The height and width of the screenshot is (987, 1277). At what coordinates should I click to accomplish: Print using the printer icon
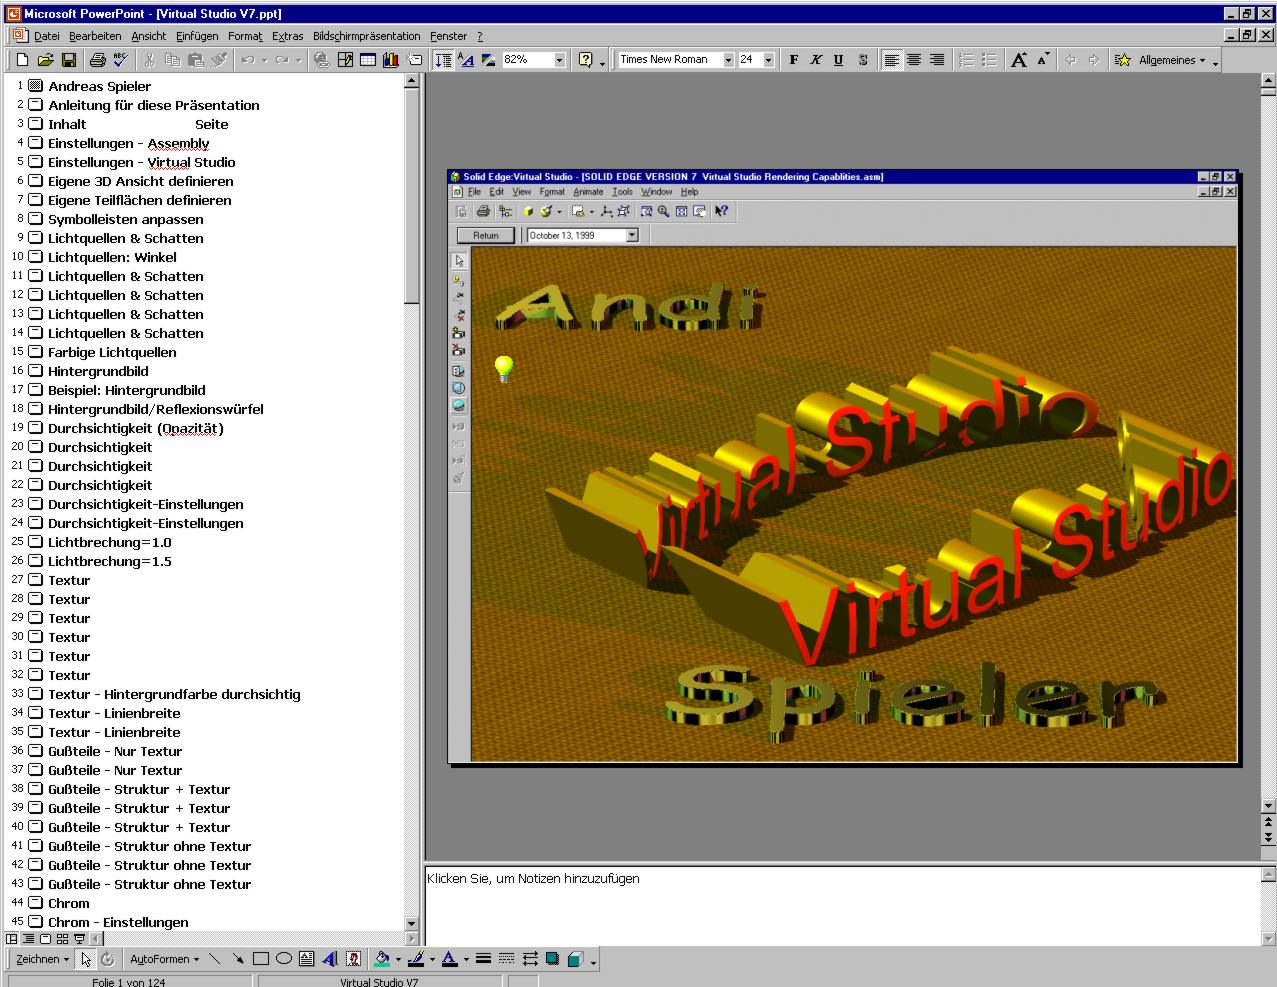pyautogui.click(x=97, y=60)
